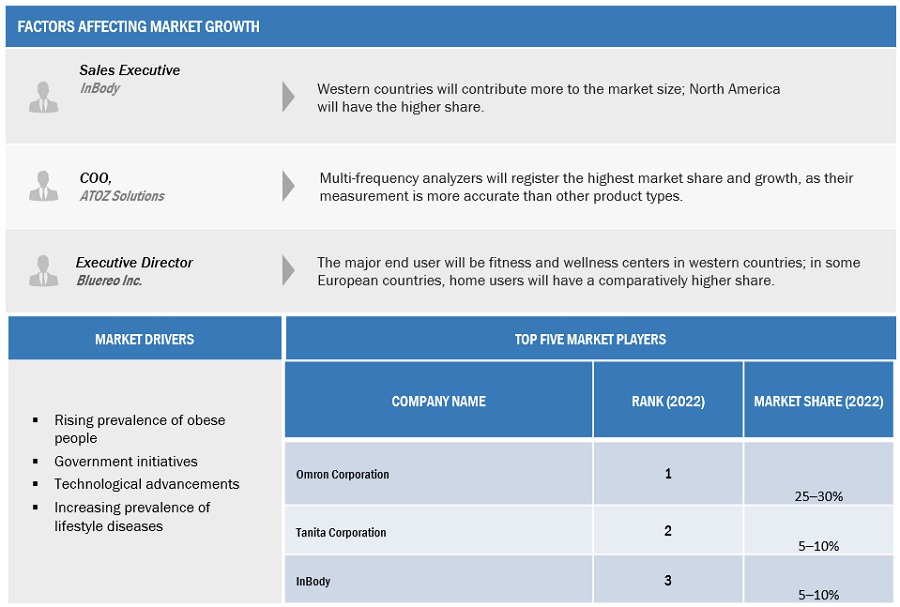Screen dimensions: 900x607
Task: Click the person icon beside Sales Executive
Action: [x=42, y=96]
